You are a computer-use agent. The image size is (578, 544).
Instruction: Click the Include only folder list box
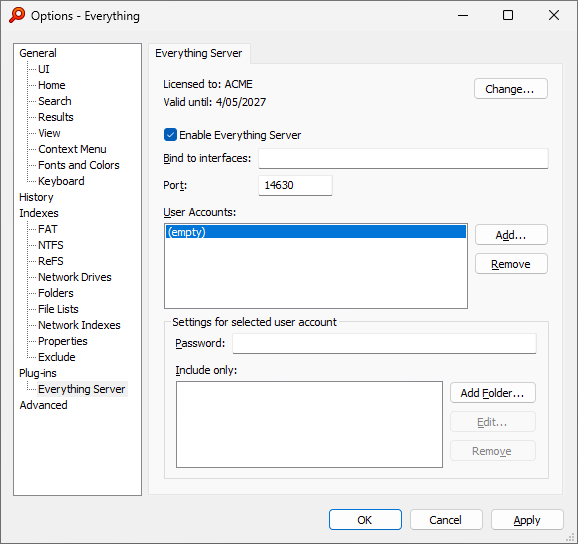pyautogui.click(x=309, y=425)
